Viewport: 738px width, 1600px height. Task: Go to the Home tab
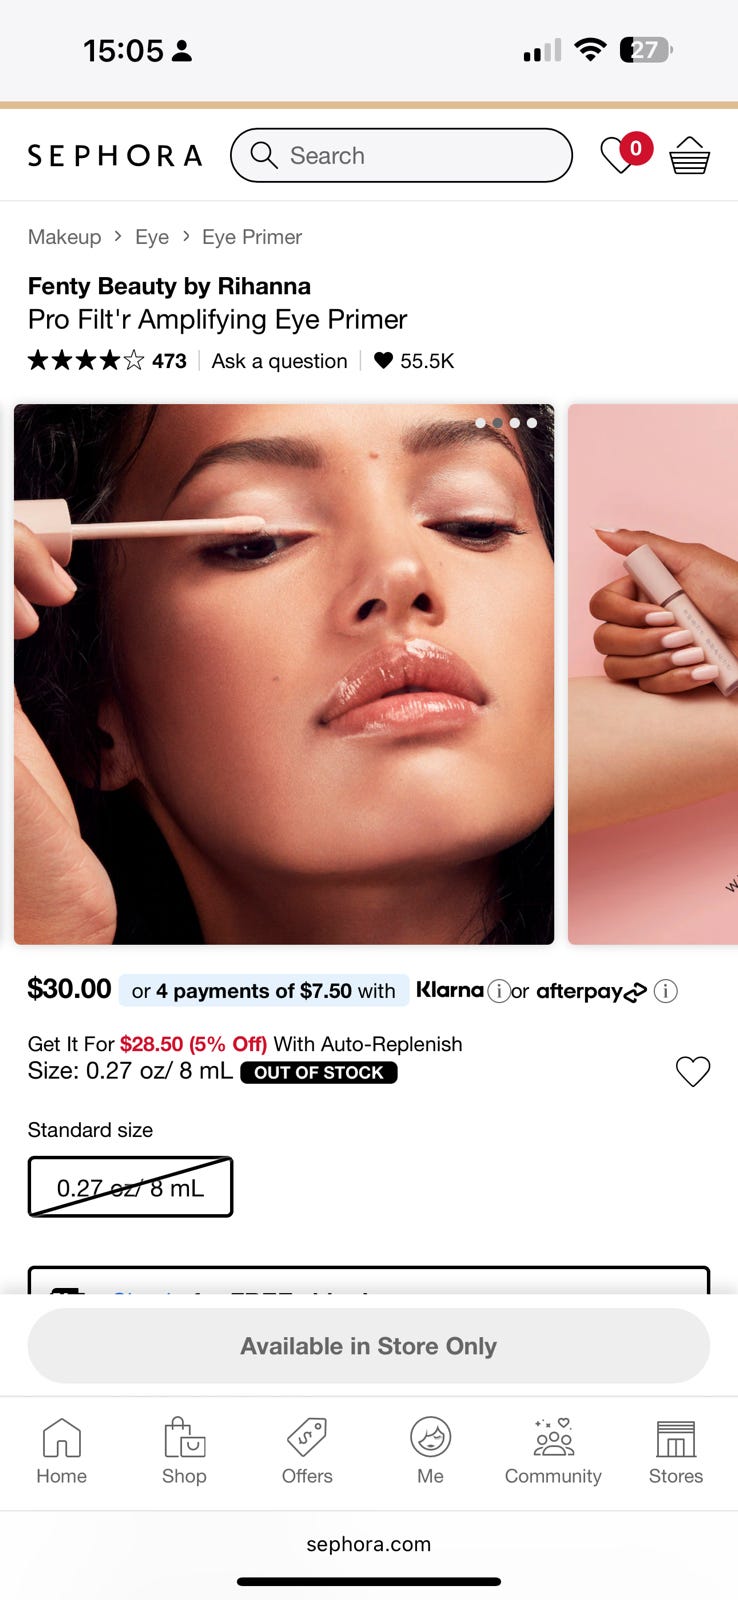(62, 1452)
